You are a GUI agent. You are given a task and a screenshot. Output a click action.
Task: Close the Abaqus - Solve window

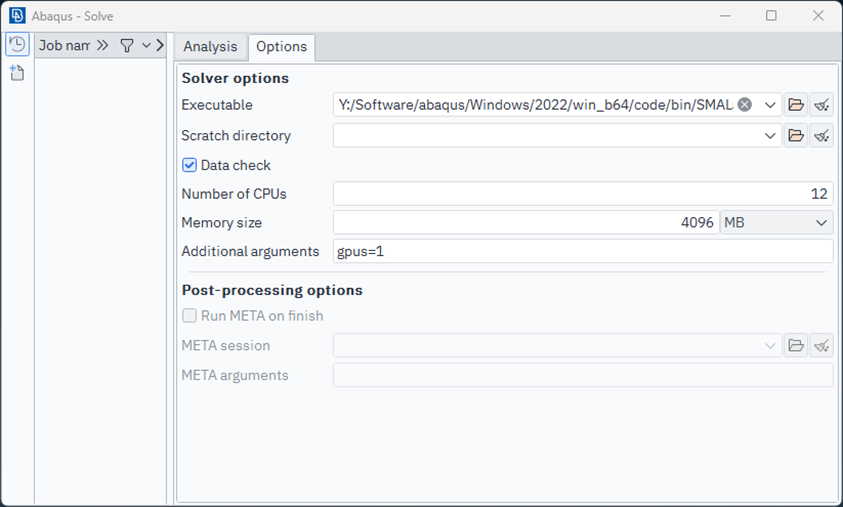pos(818,16)
